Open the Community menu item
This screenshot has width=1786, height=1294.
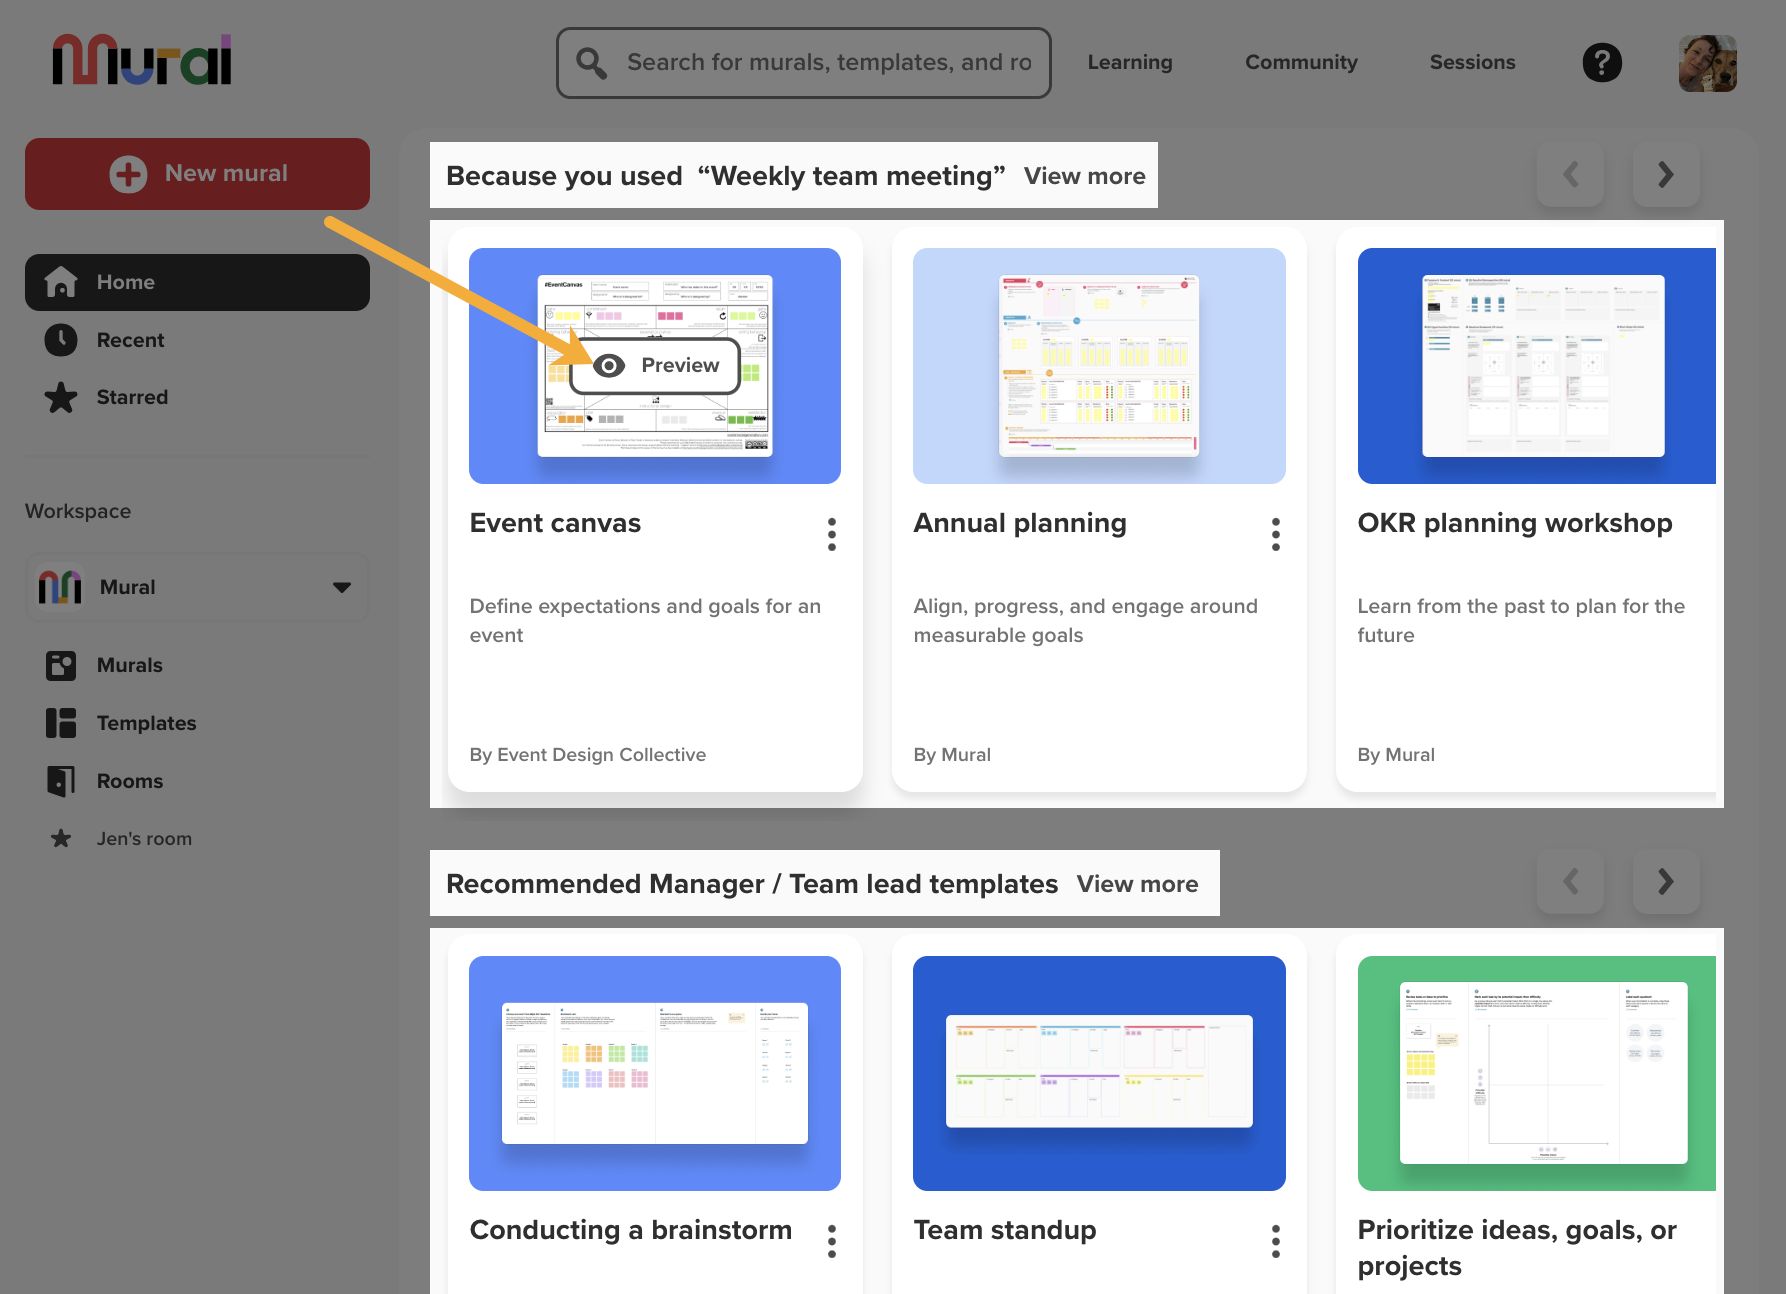(x=1300, y=62)
